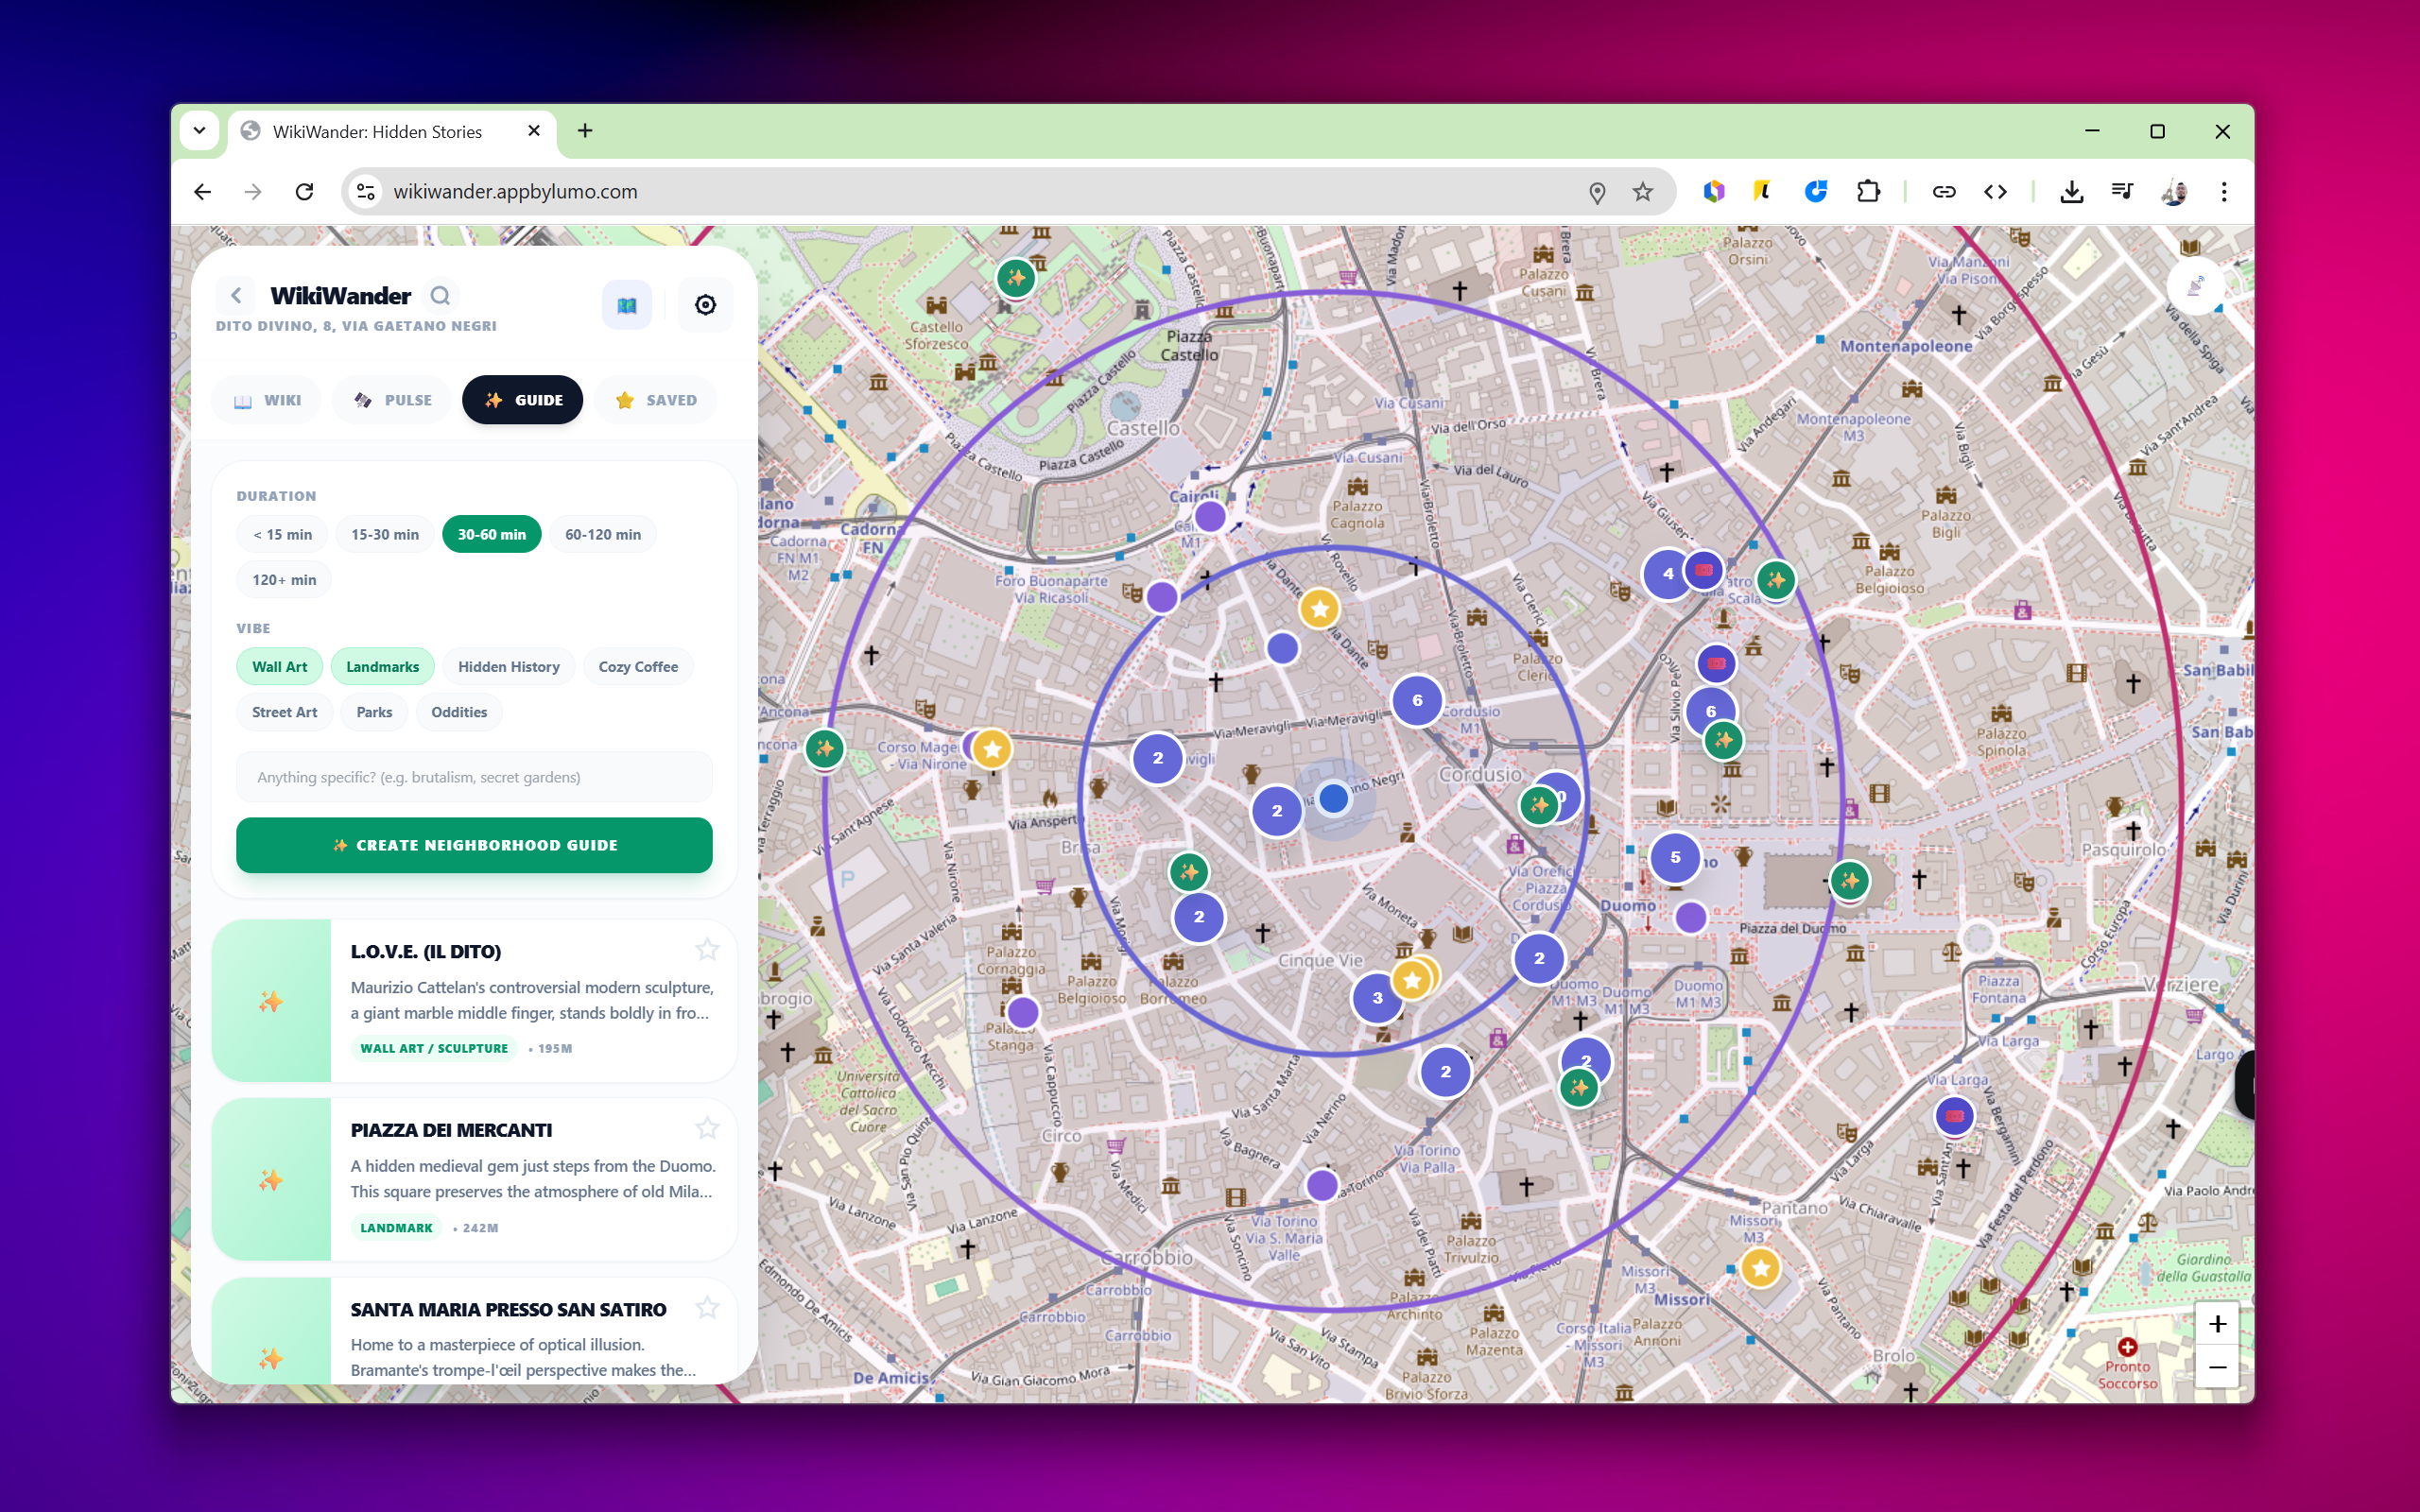Zoom in on the map
Image resolution: width=2420 pixels, height=1512 pixels.
pos(2217,1324)
